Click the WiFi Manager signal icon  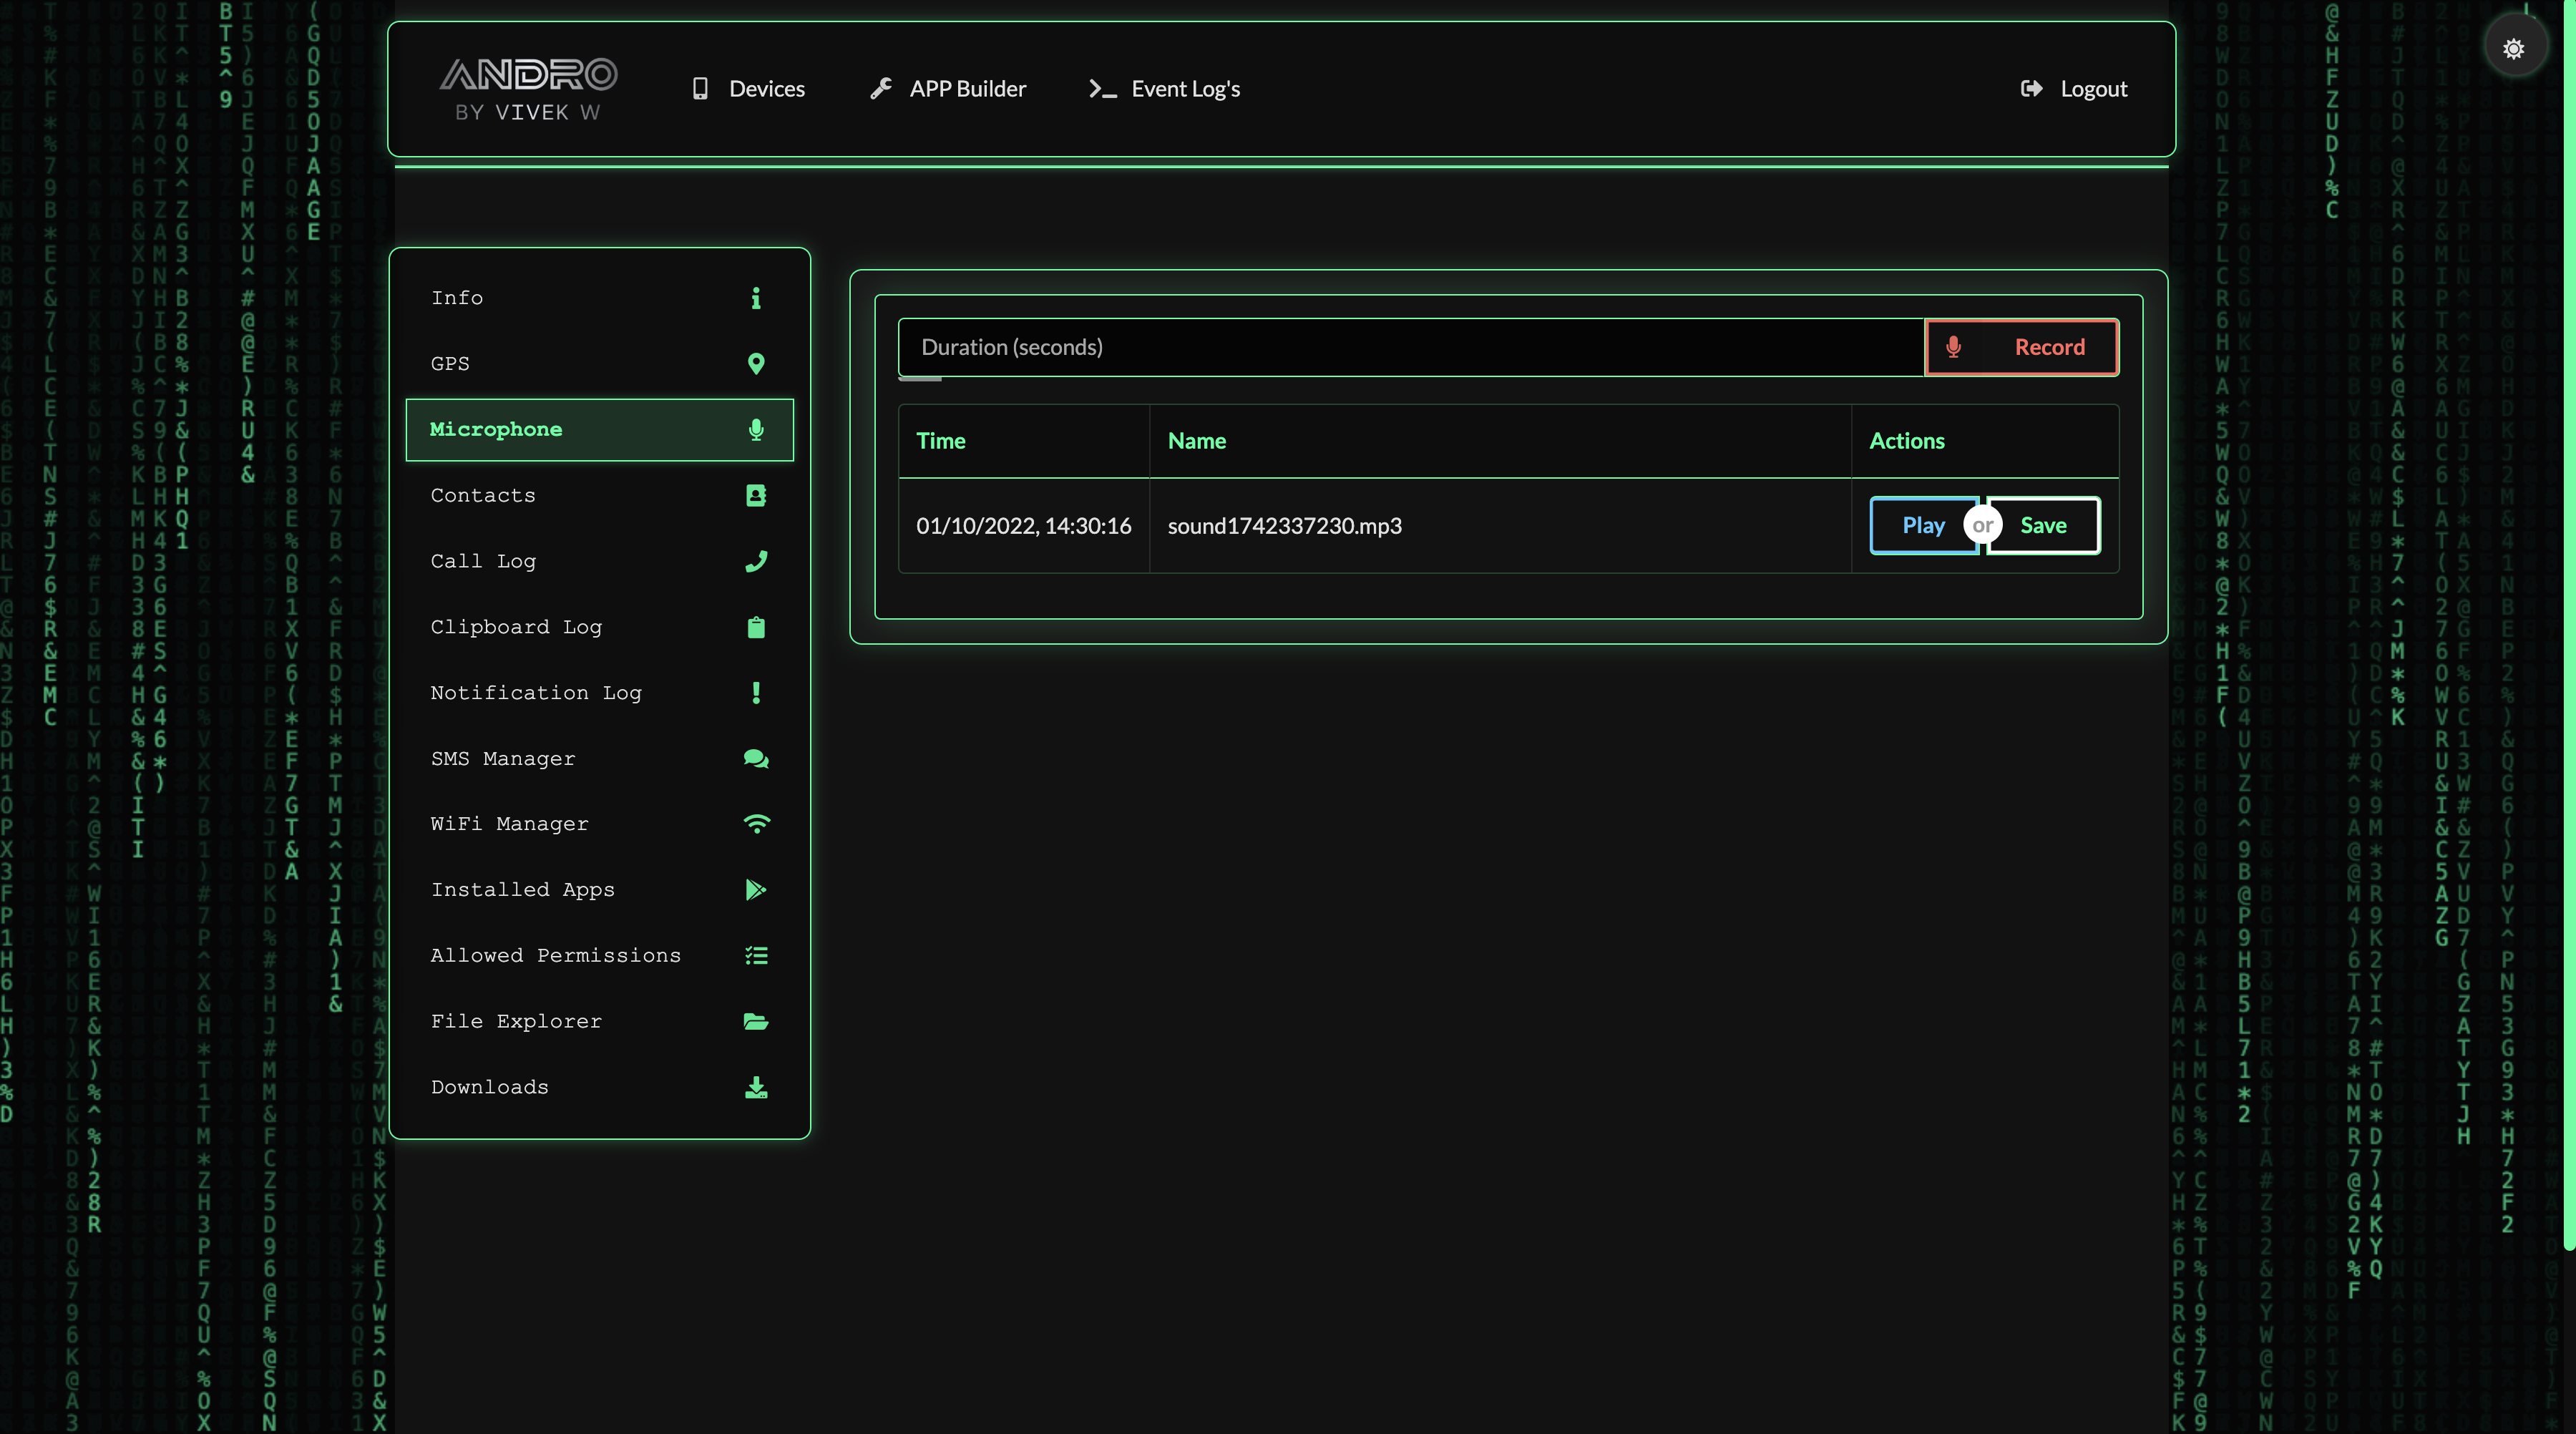(x=756, y=824)
